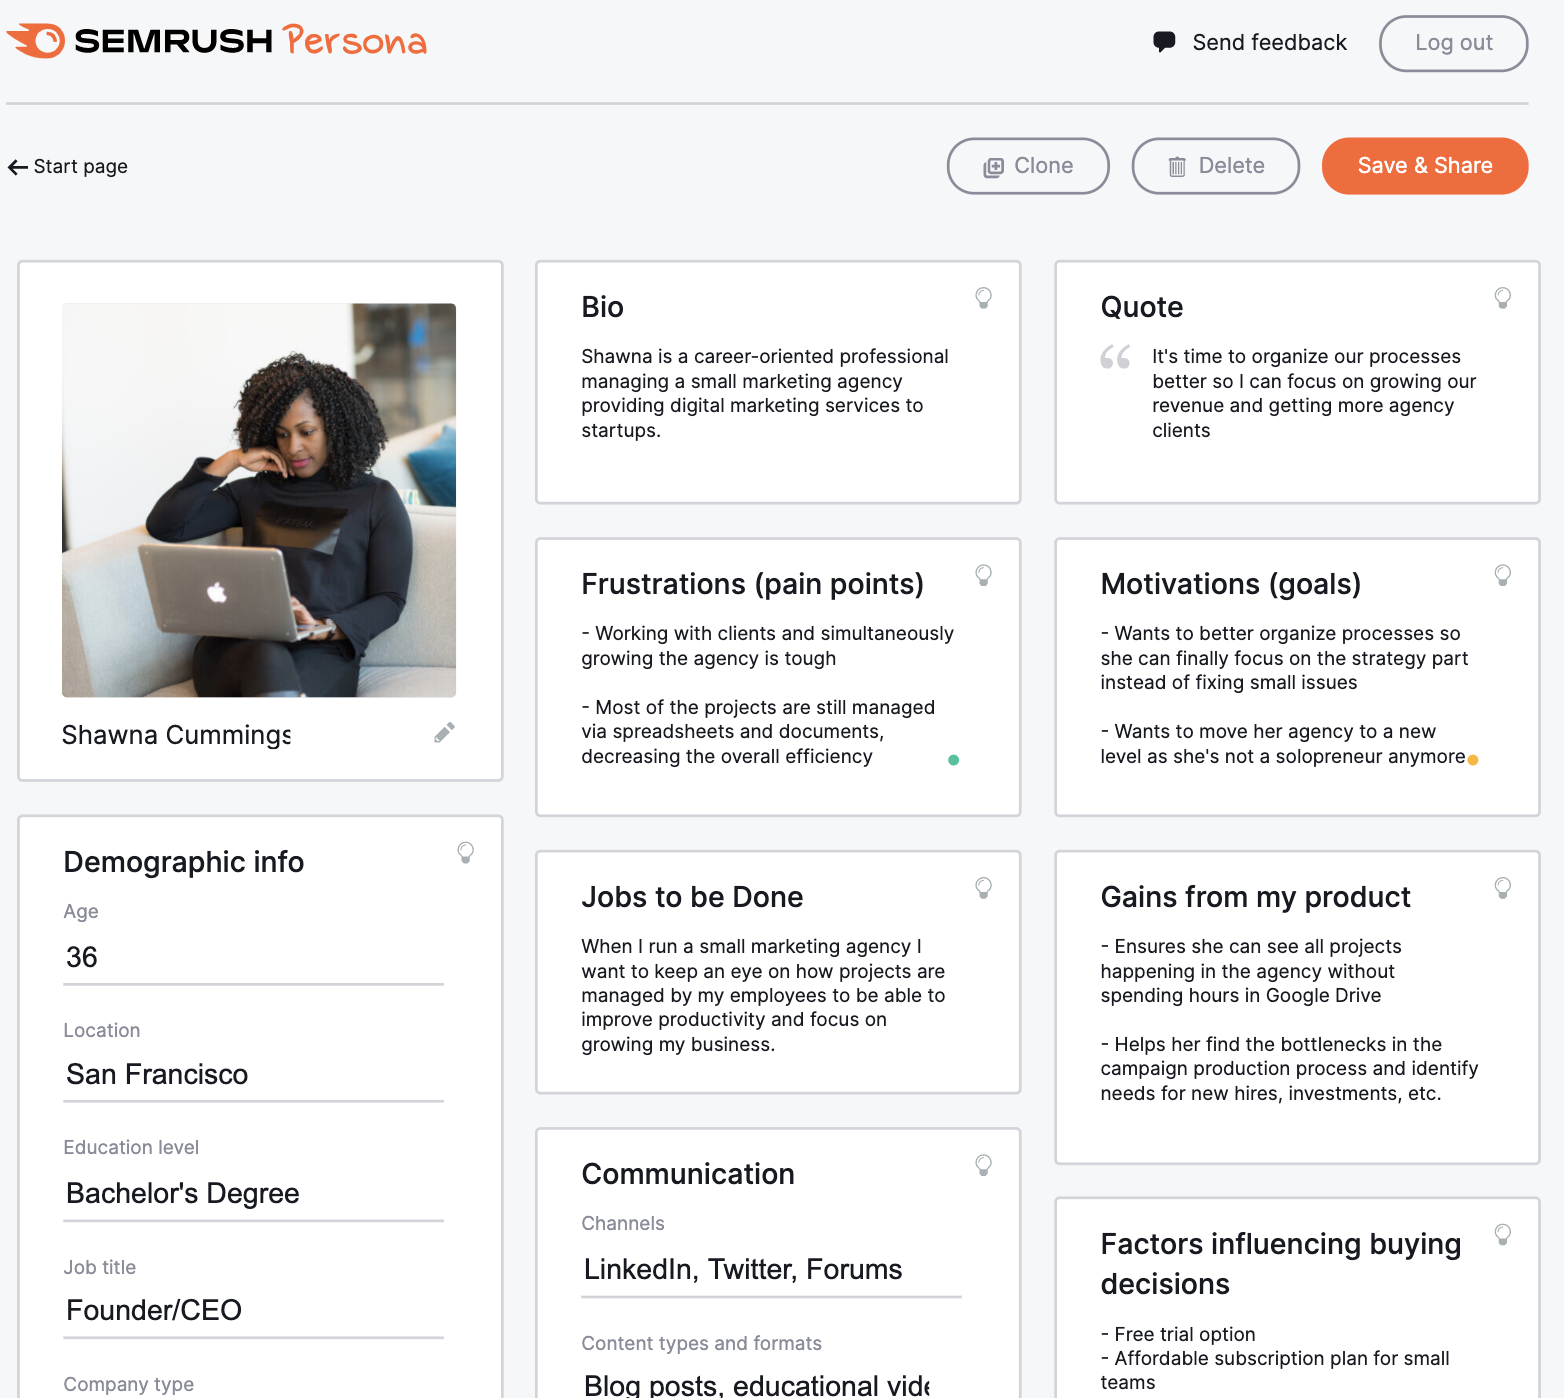Image resolution: width=1564 pixels, height=1398 pixels.
Task: Click the Demographic info heading
Action: [184, 862]
